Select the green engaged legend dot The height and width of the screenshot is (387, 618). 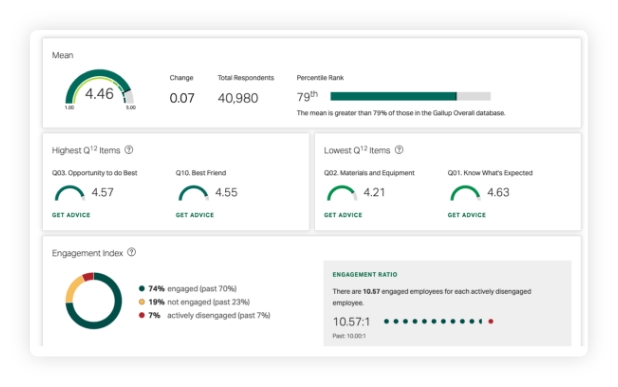point(142,288)
